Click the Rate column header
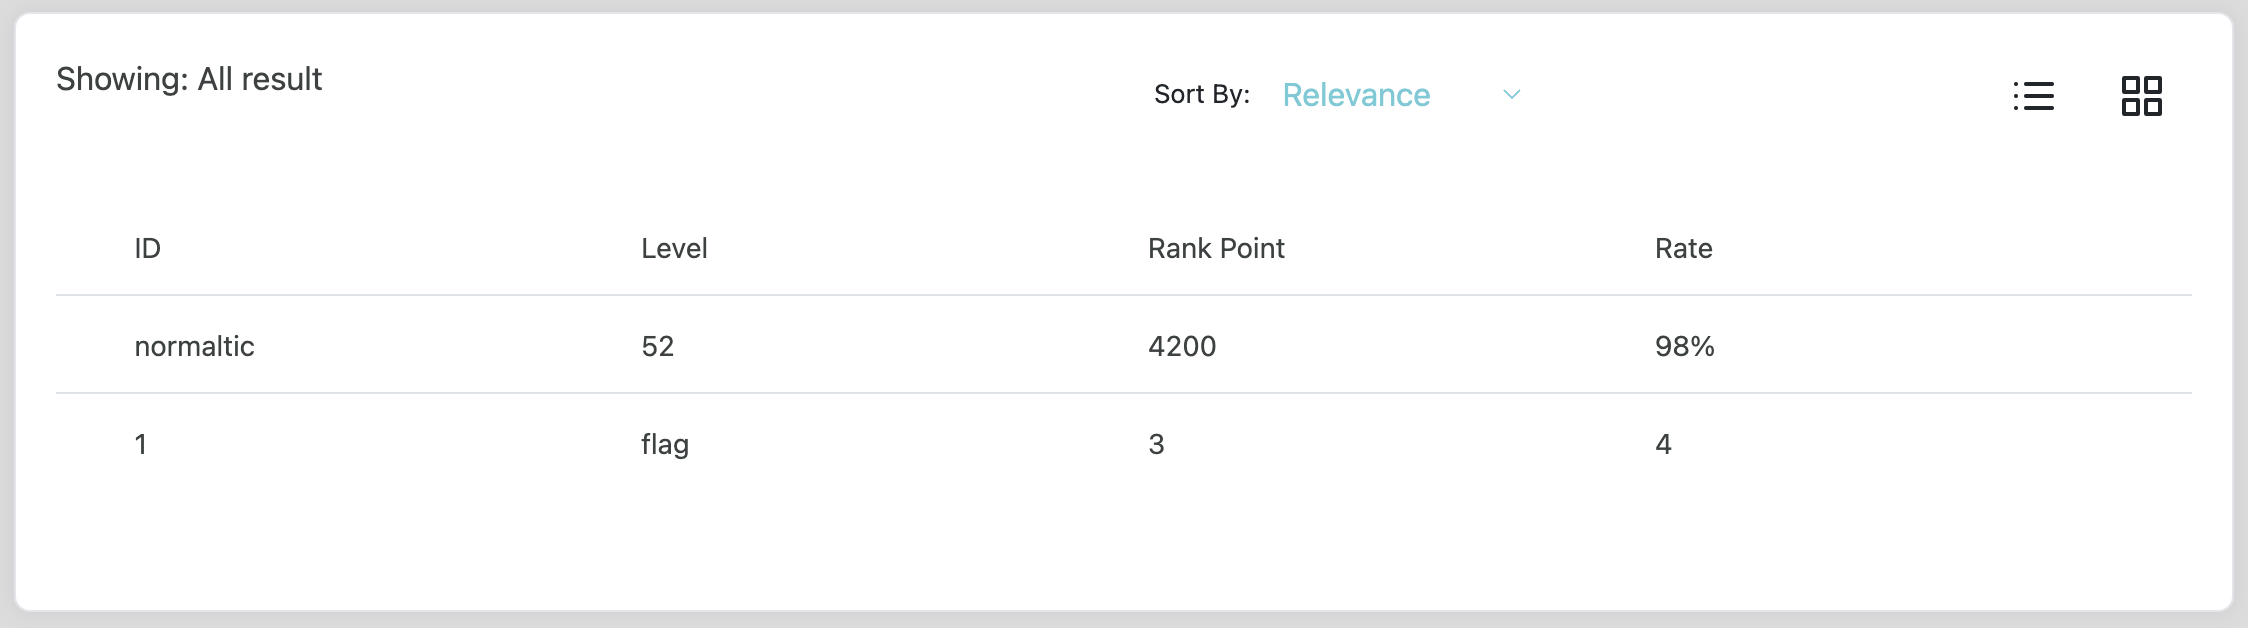The image size is (2248, 628). point(1683,248)
